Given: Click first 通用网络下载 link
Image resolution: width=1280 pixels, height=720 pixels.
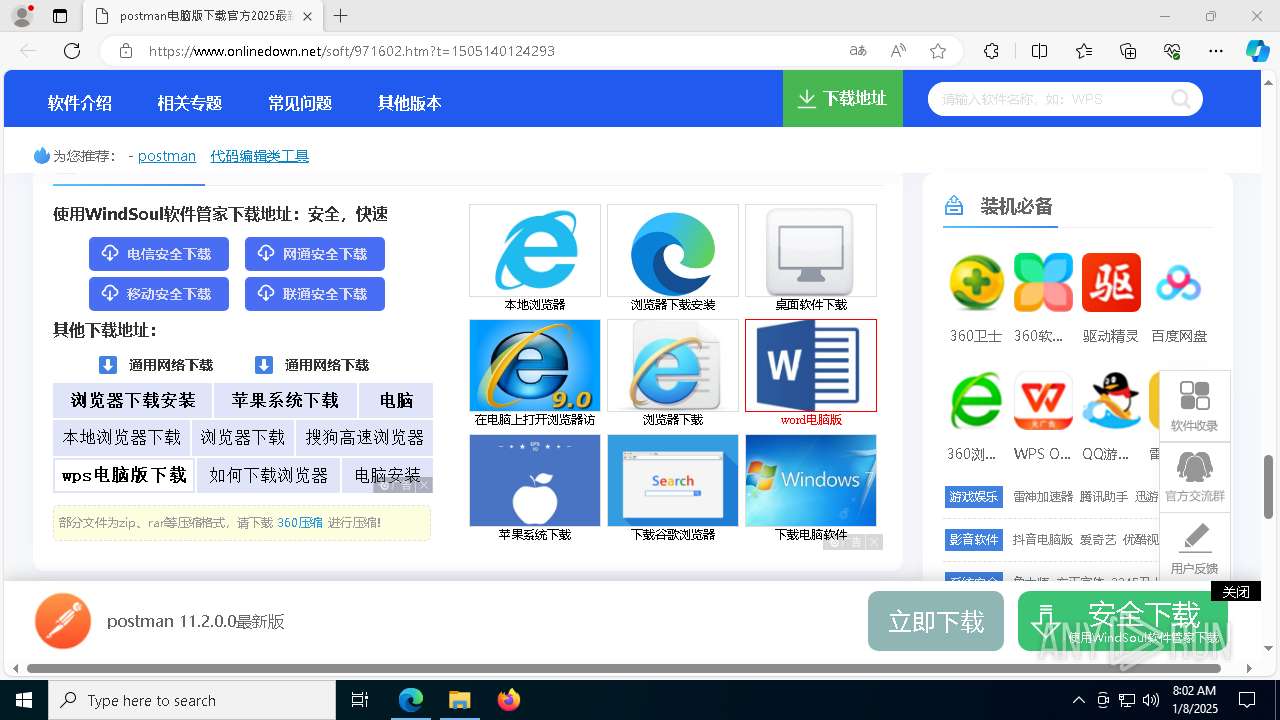Looking at the screenshot, I should tap(156, 365).
